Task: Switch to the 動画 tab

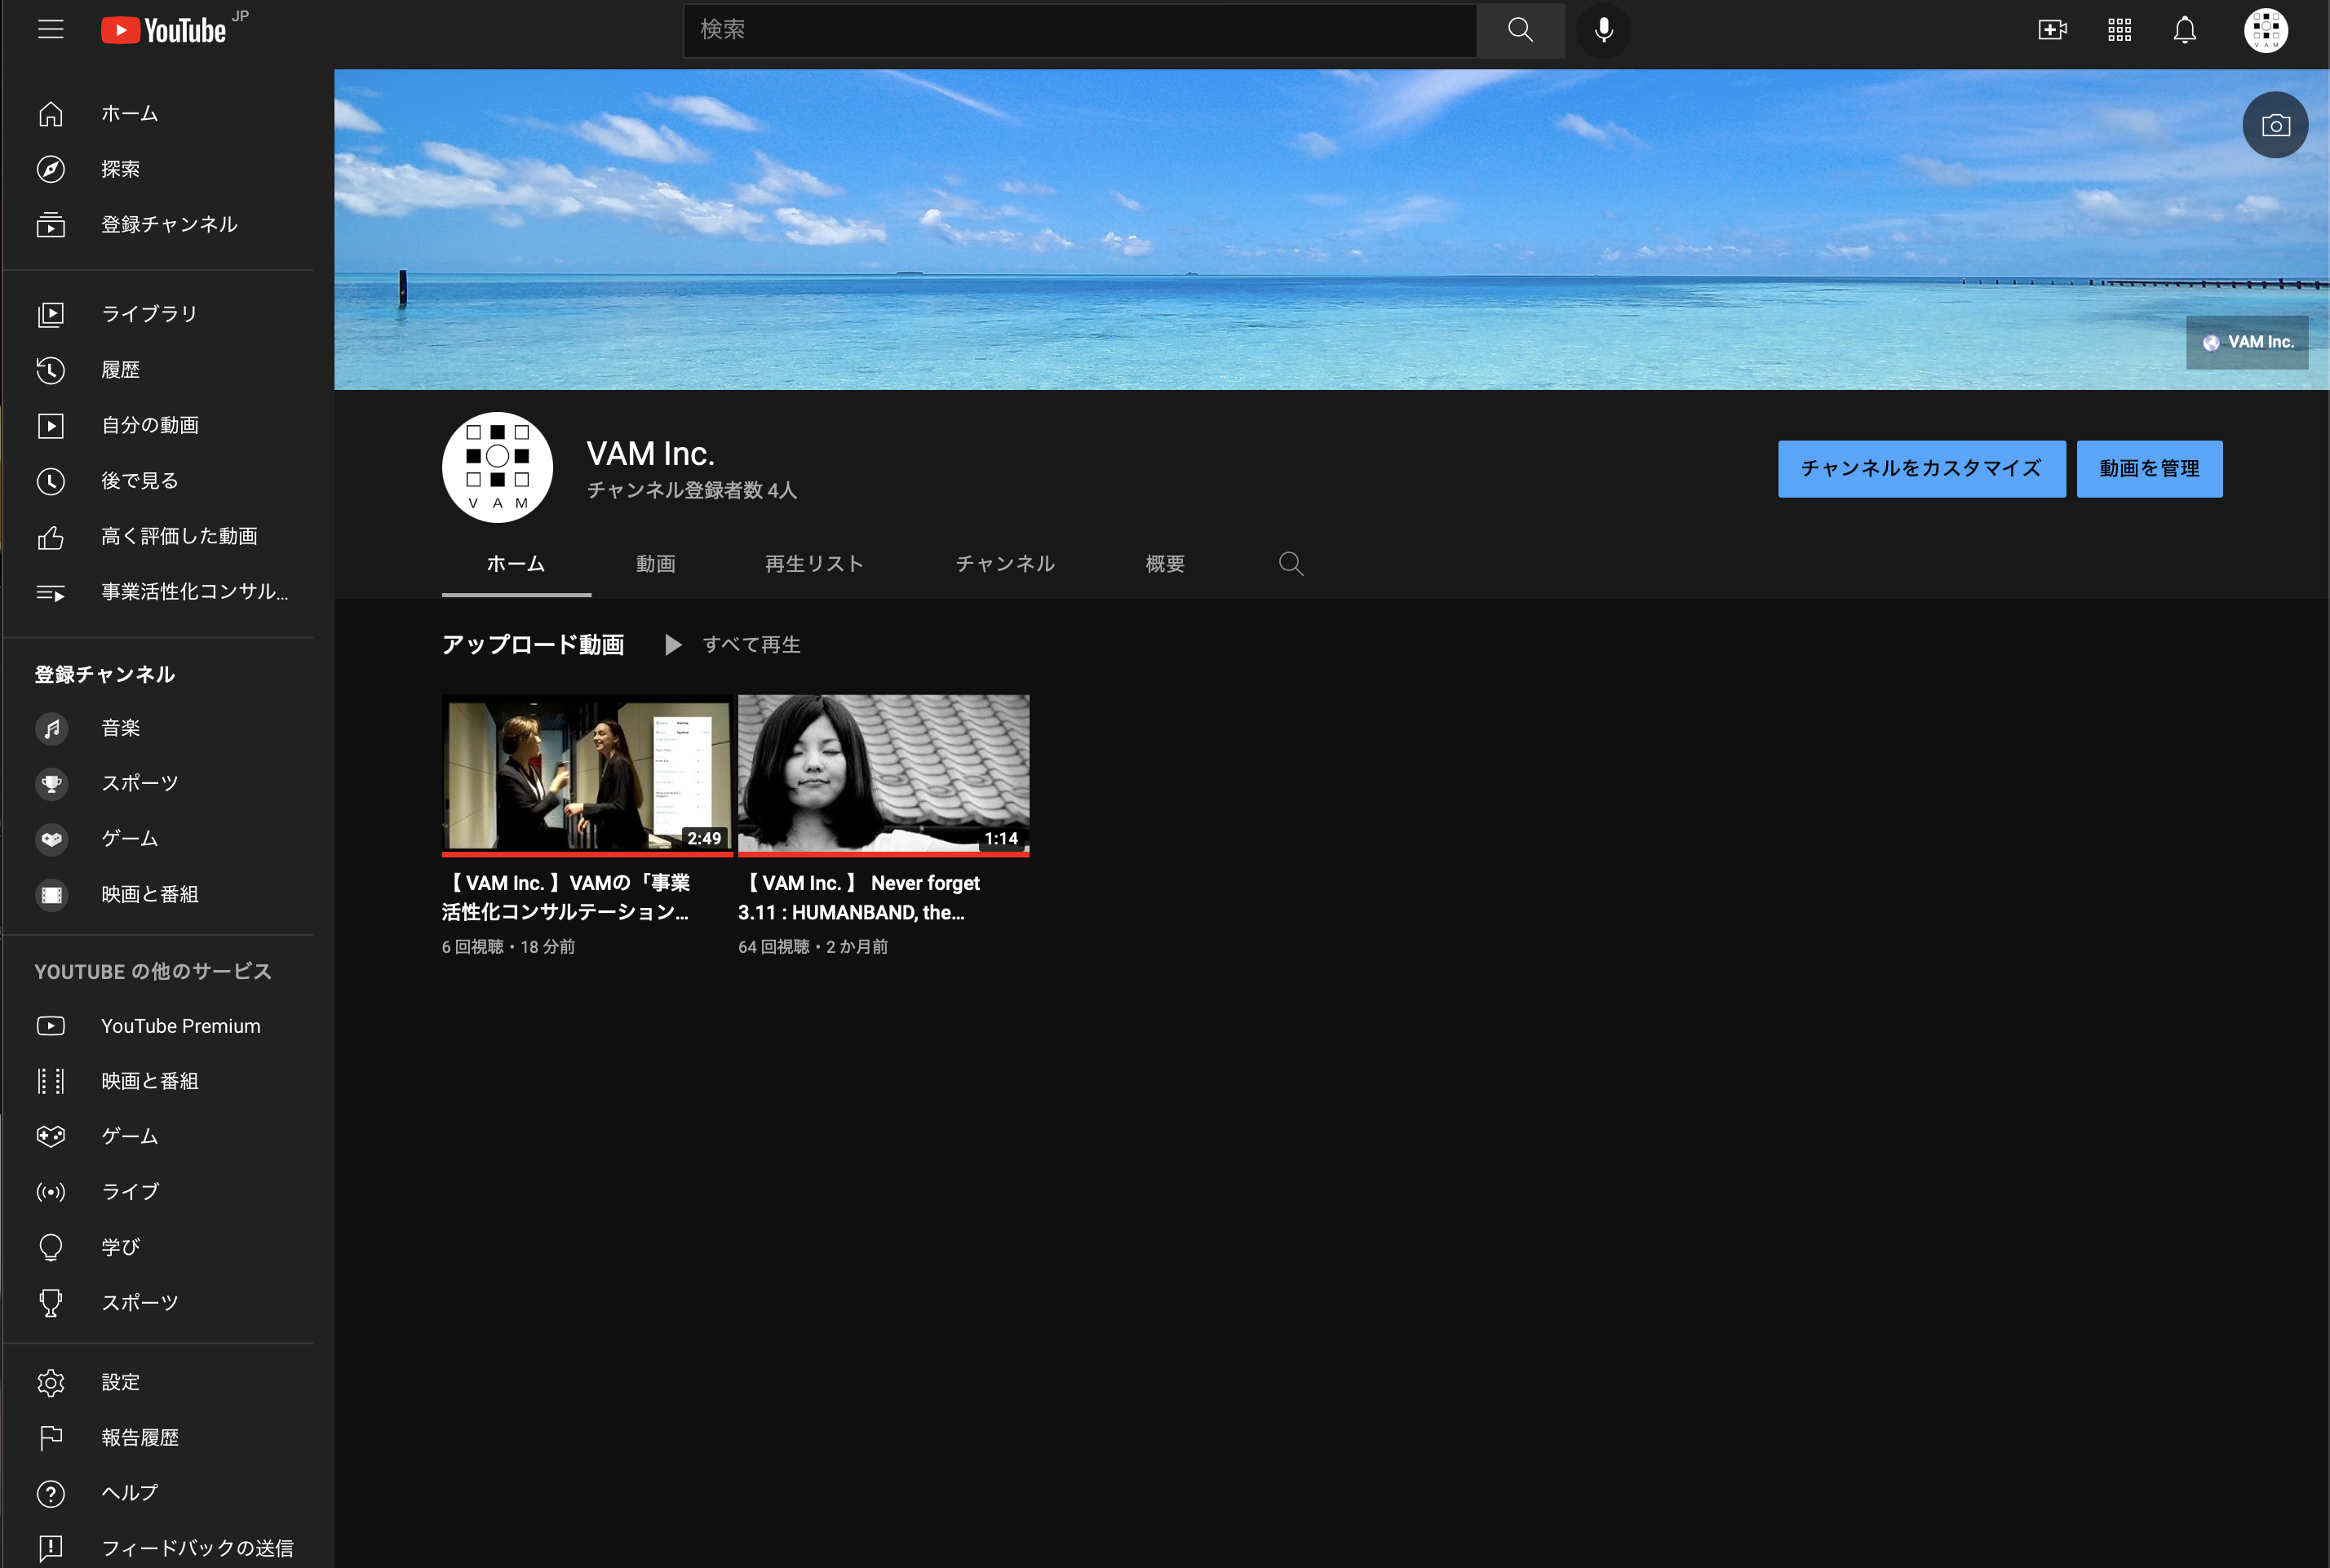Action: pyautogui.click(x=656, y=564)
